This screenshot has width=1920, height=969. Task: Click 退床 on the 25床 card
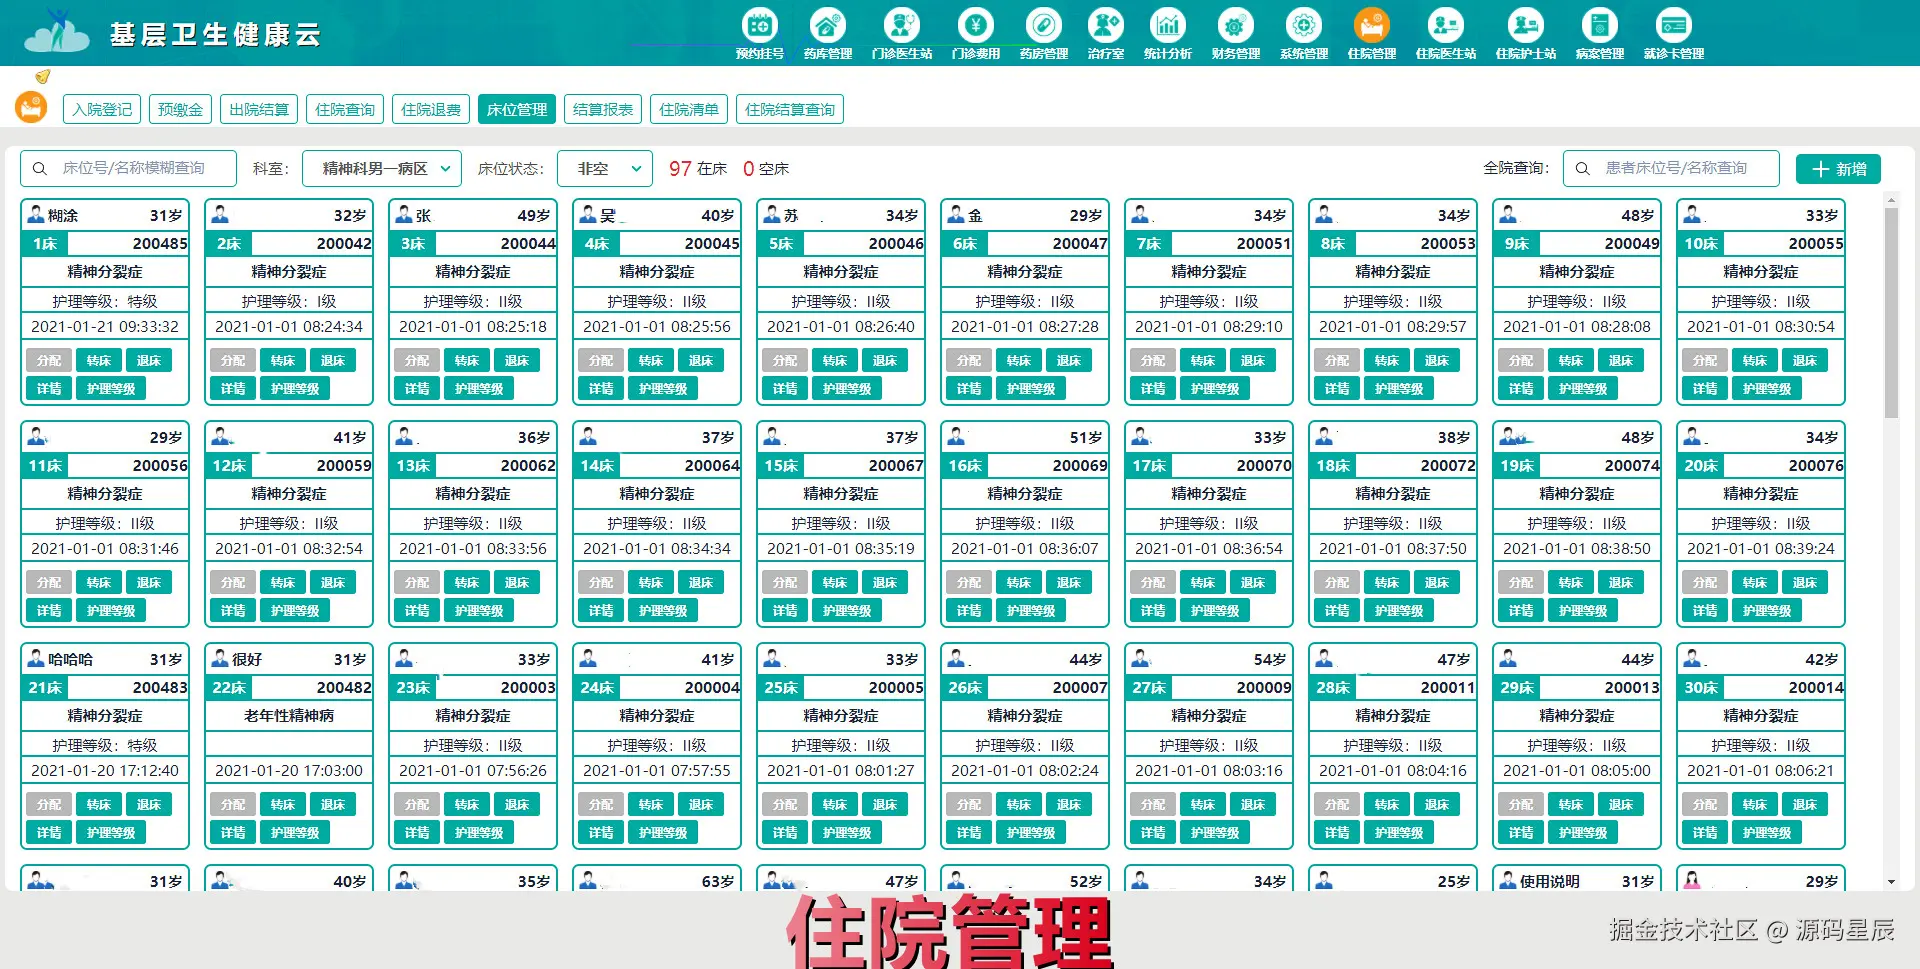click(x=885, y=804)
